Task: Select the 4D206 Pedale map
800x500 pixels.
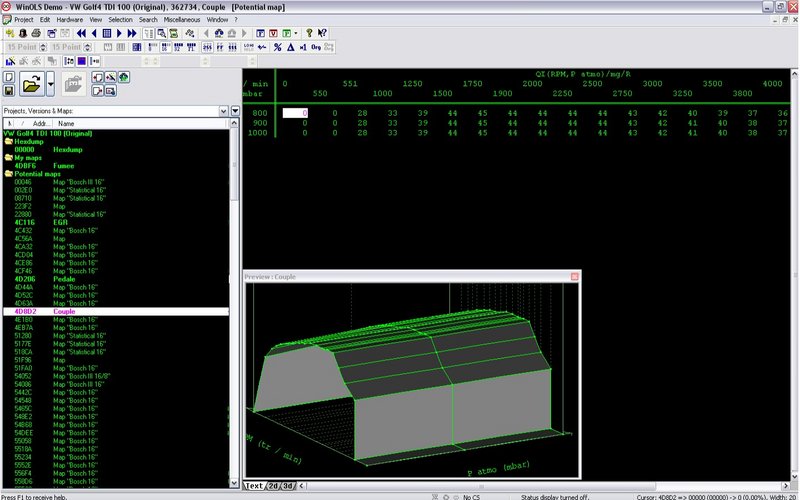Action: pyautogui.click(x=115, y=279)
